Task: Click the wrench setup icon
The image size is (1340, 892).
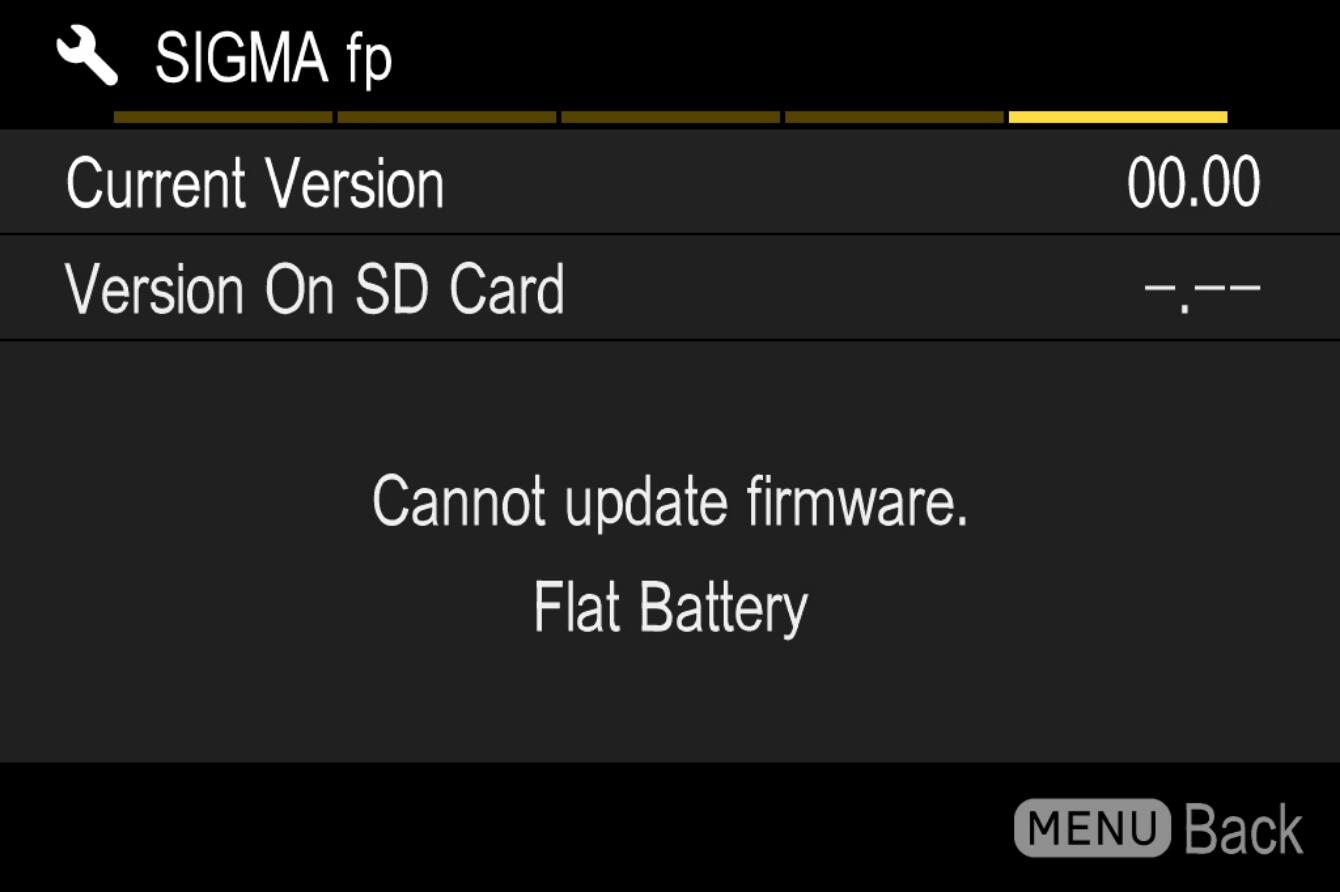Action: click(x=87, y=57)
